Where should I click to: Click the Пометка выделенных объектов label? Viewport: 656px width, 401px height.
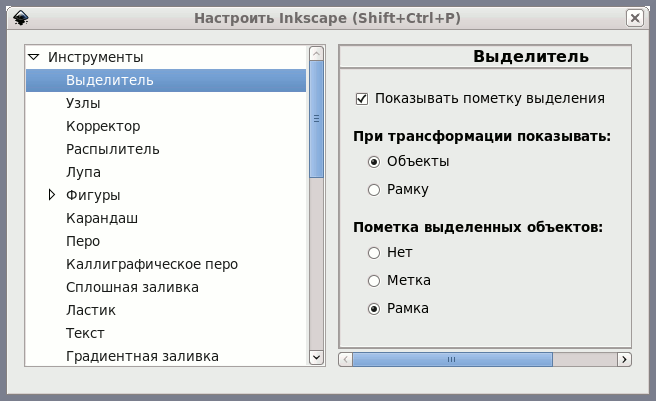coord(478,227)
